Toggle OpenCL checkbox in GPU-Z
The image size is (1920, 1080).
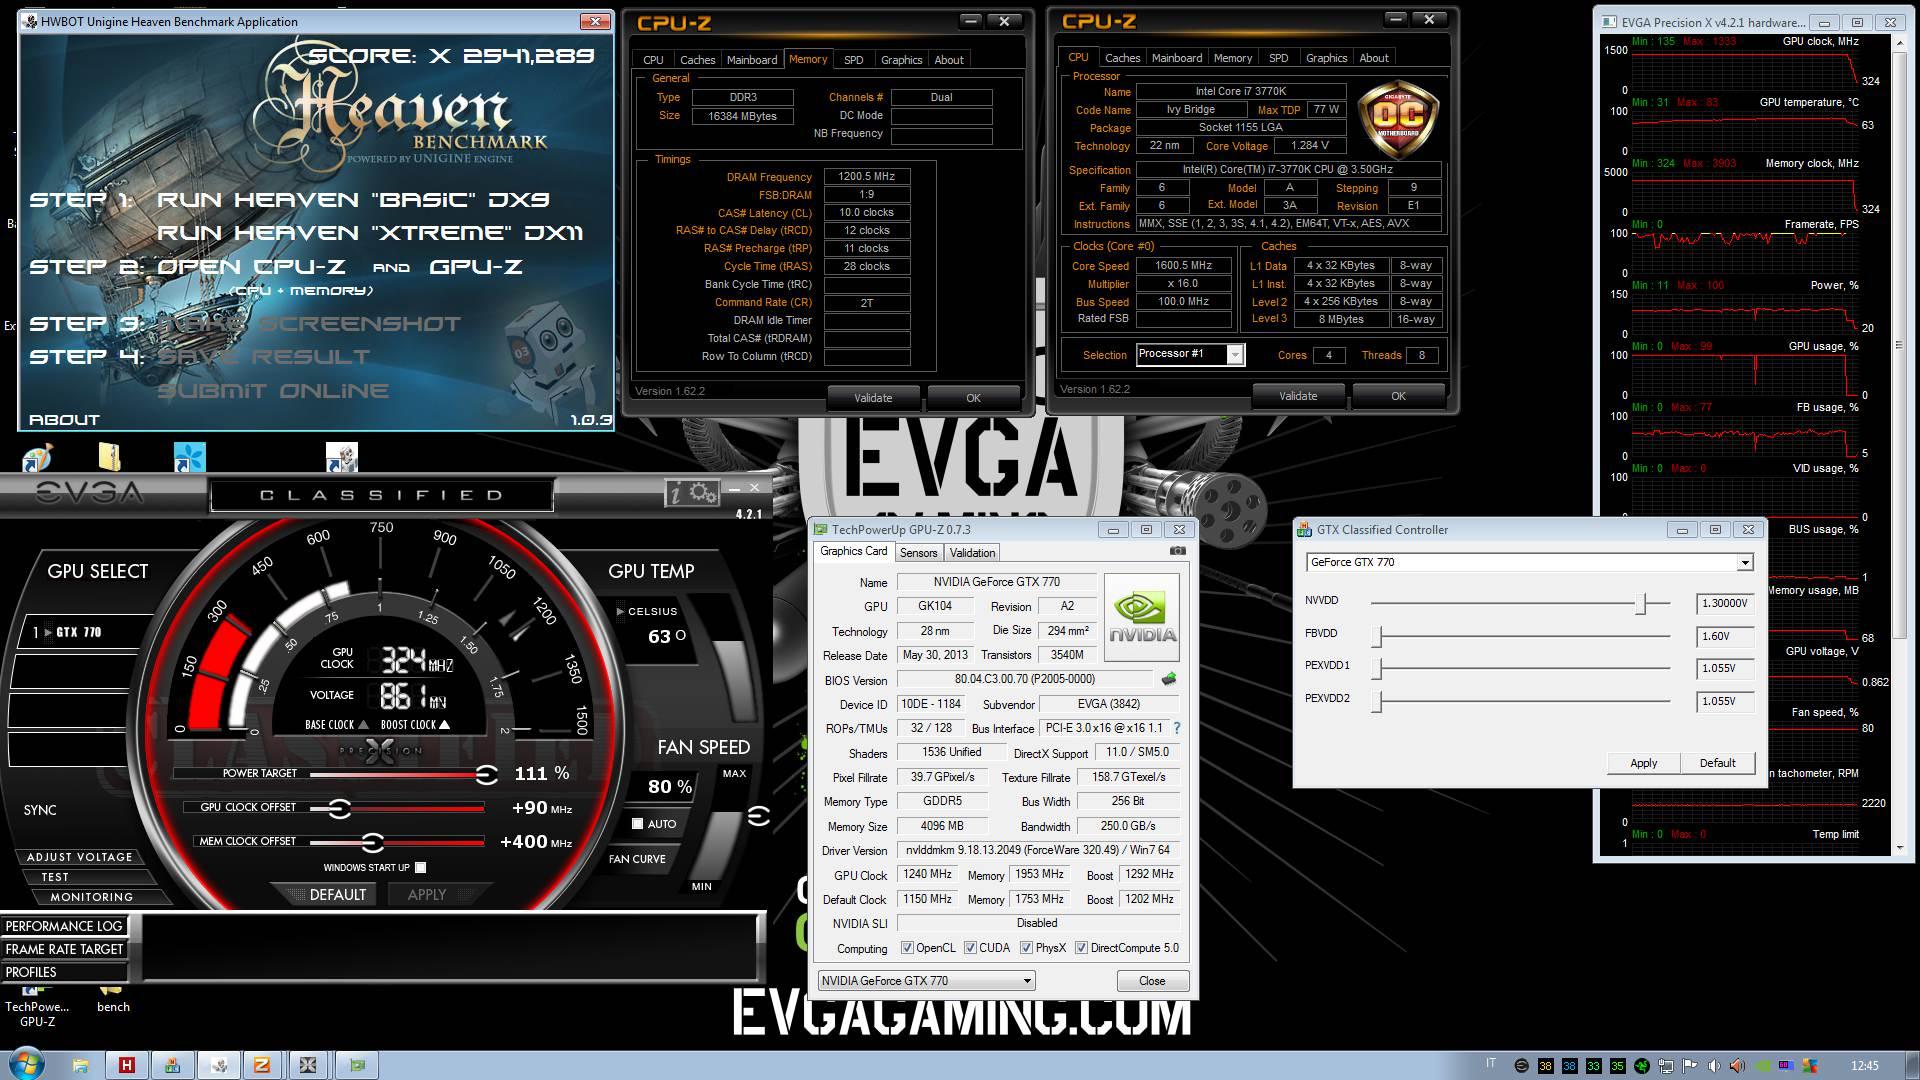pyautogui.click(x=907, y=948)
